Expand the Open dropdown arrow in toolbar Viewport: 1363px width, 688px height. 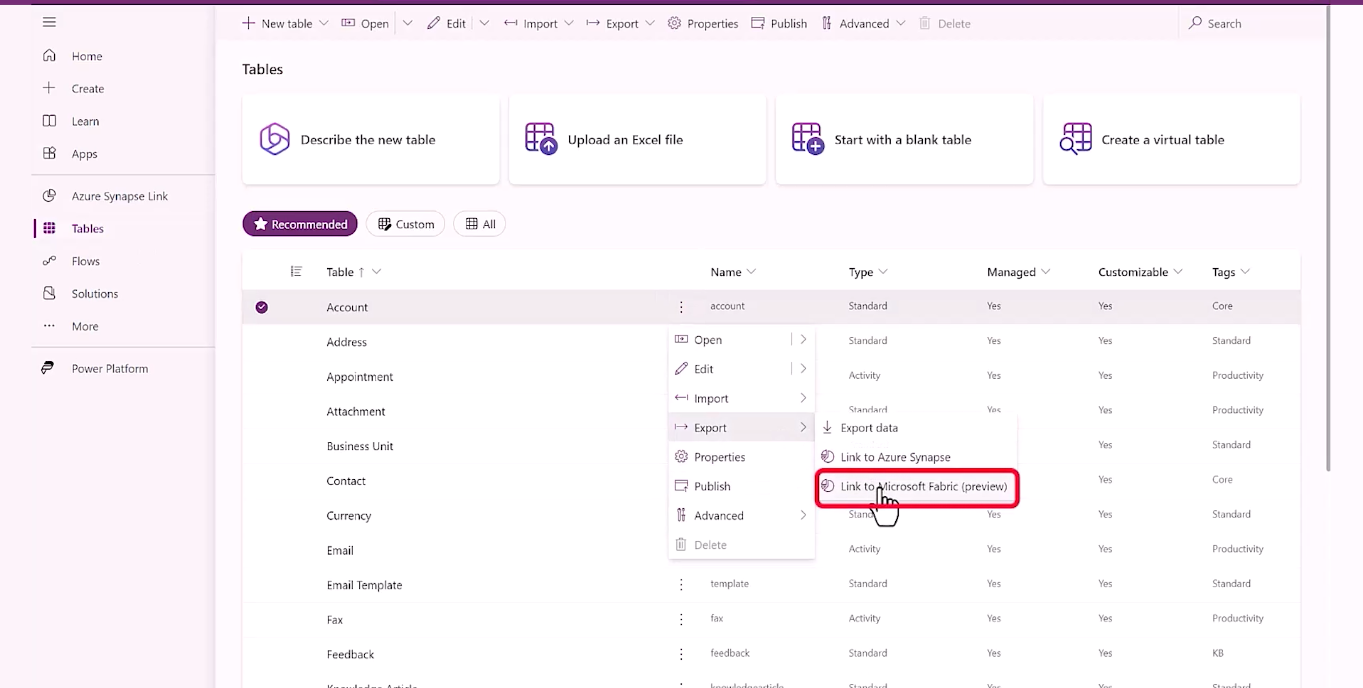(407, 23)
